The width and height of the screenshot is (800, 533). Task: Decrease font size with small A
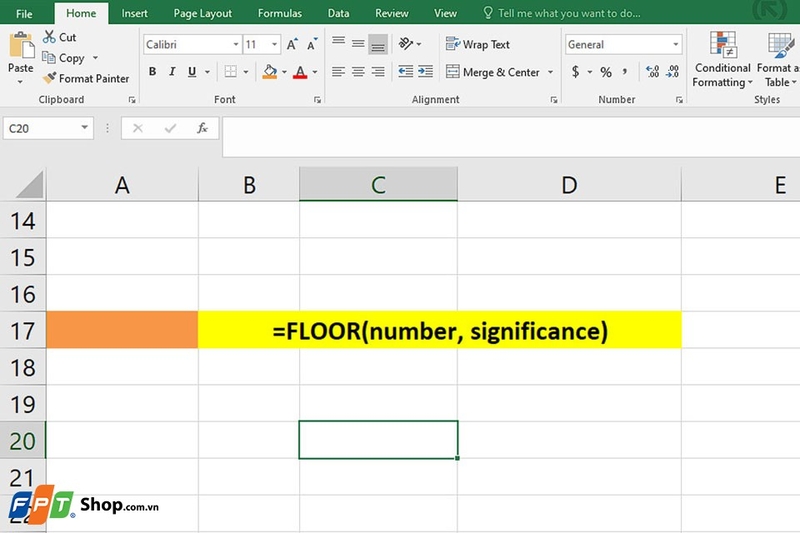click(x=312, y=44)
